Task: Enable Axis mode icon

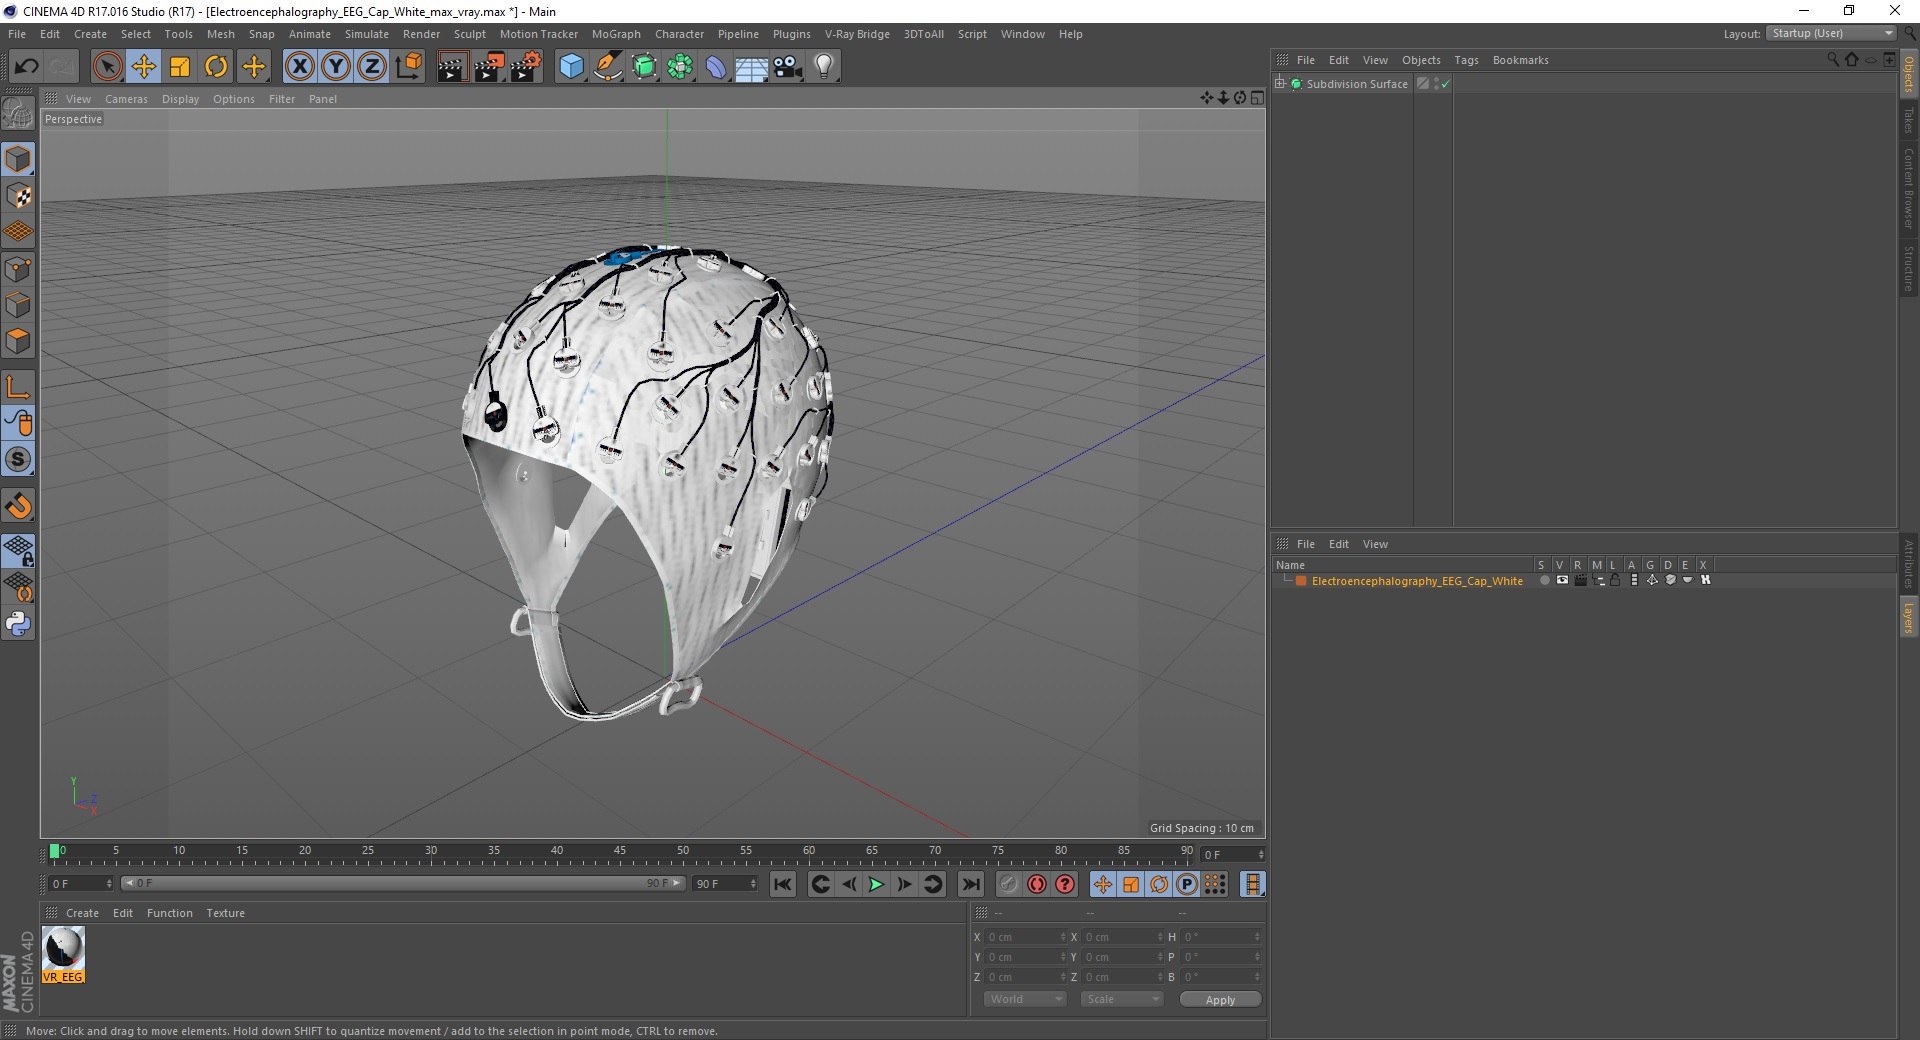Action: [18, 387]
